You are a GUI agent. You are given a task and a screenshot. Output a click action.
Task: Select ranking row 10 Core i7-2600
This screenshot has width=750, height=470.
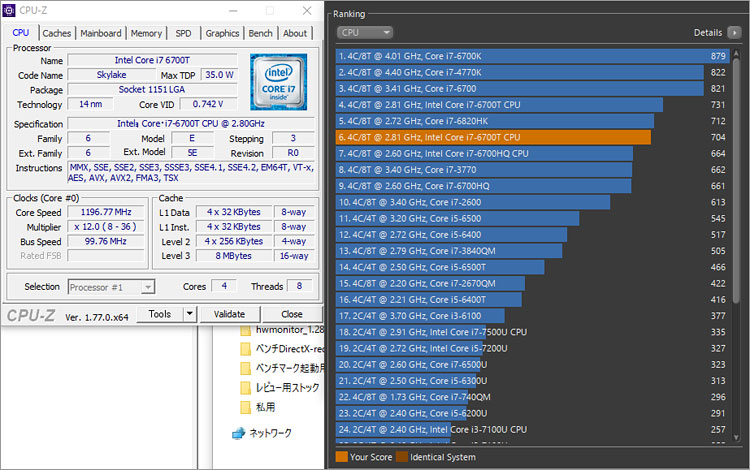click(x=532, y=202)
